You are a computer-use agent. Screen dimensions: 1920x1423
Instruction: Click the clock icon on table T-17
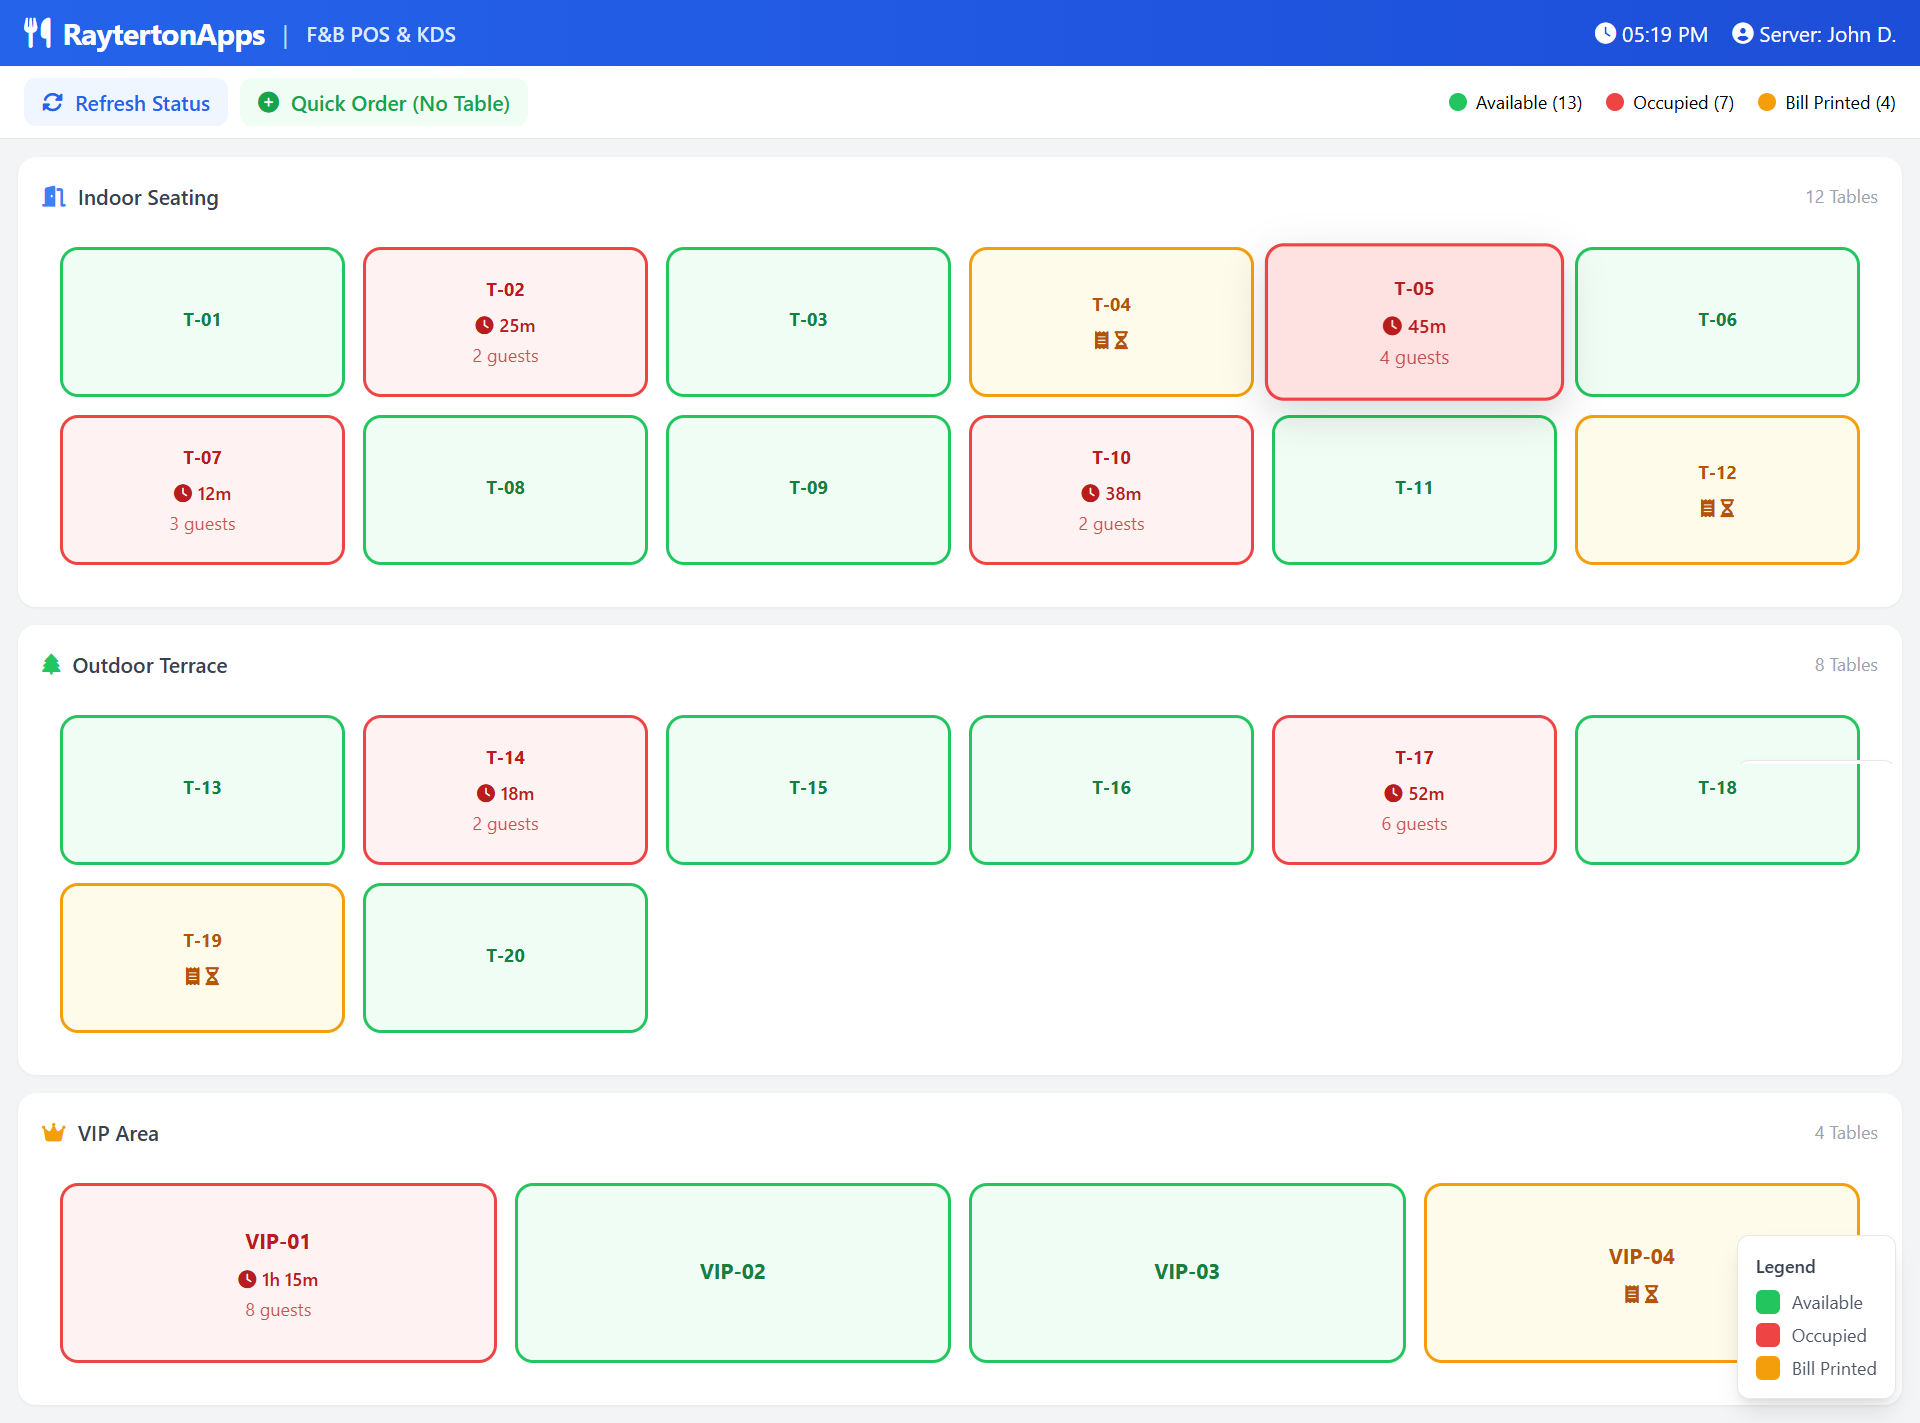pos(1393,794)
